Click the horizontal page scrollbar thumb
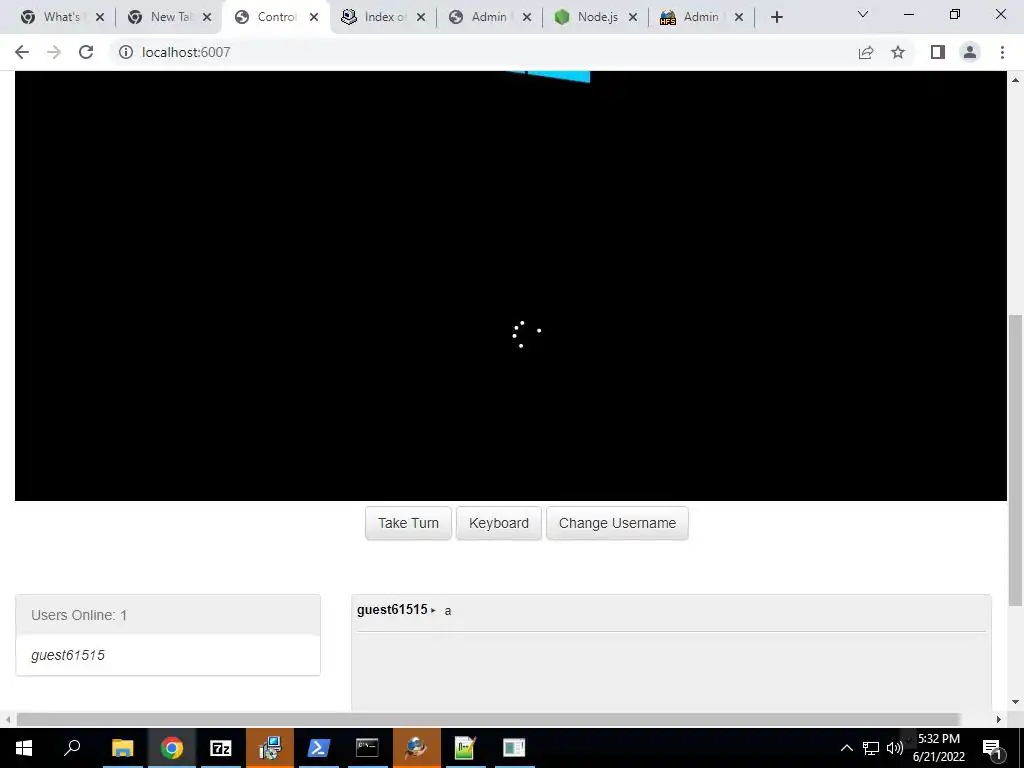The width and height of the screenshot is (1024, 768). [x=488, y=719]
